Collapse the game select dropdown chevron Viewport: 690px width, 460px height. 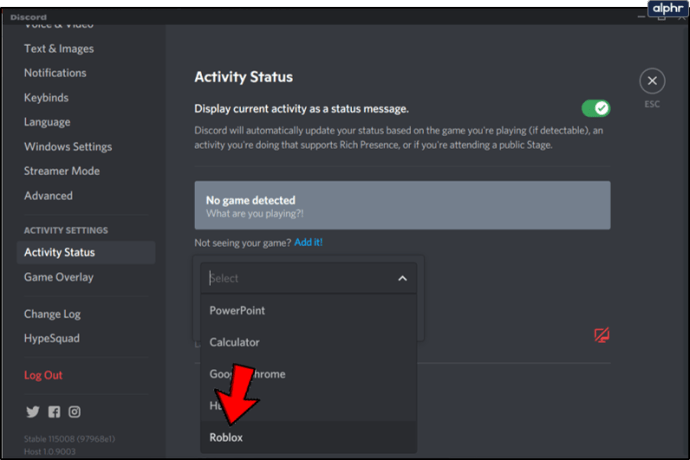click(402, 278)
